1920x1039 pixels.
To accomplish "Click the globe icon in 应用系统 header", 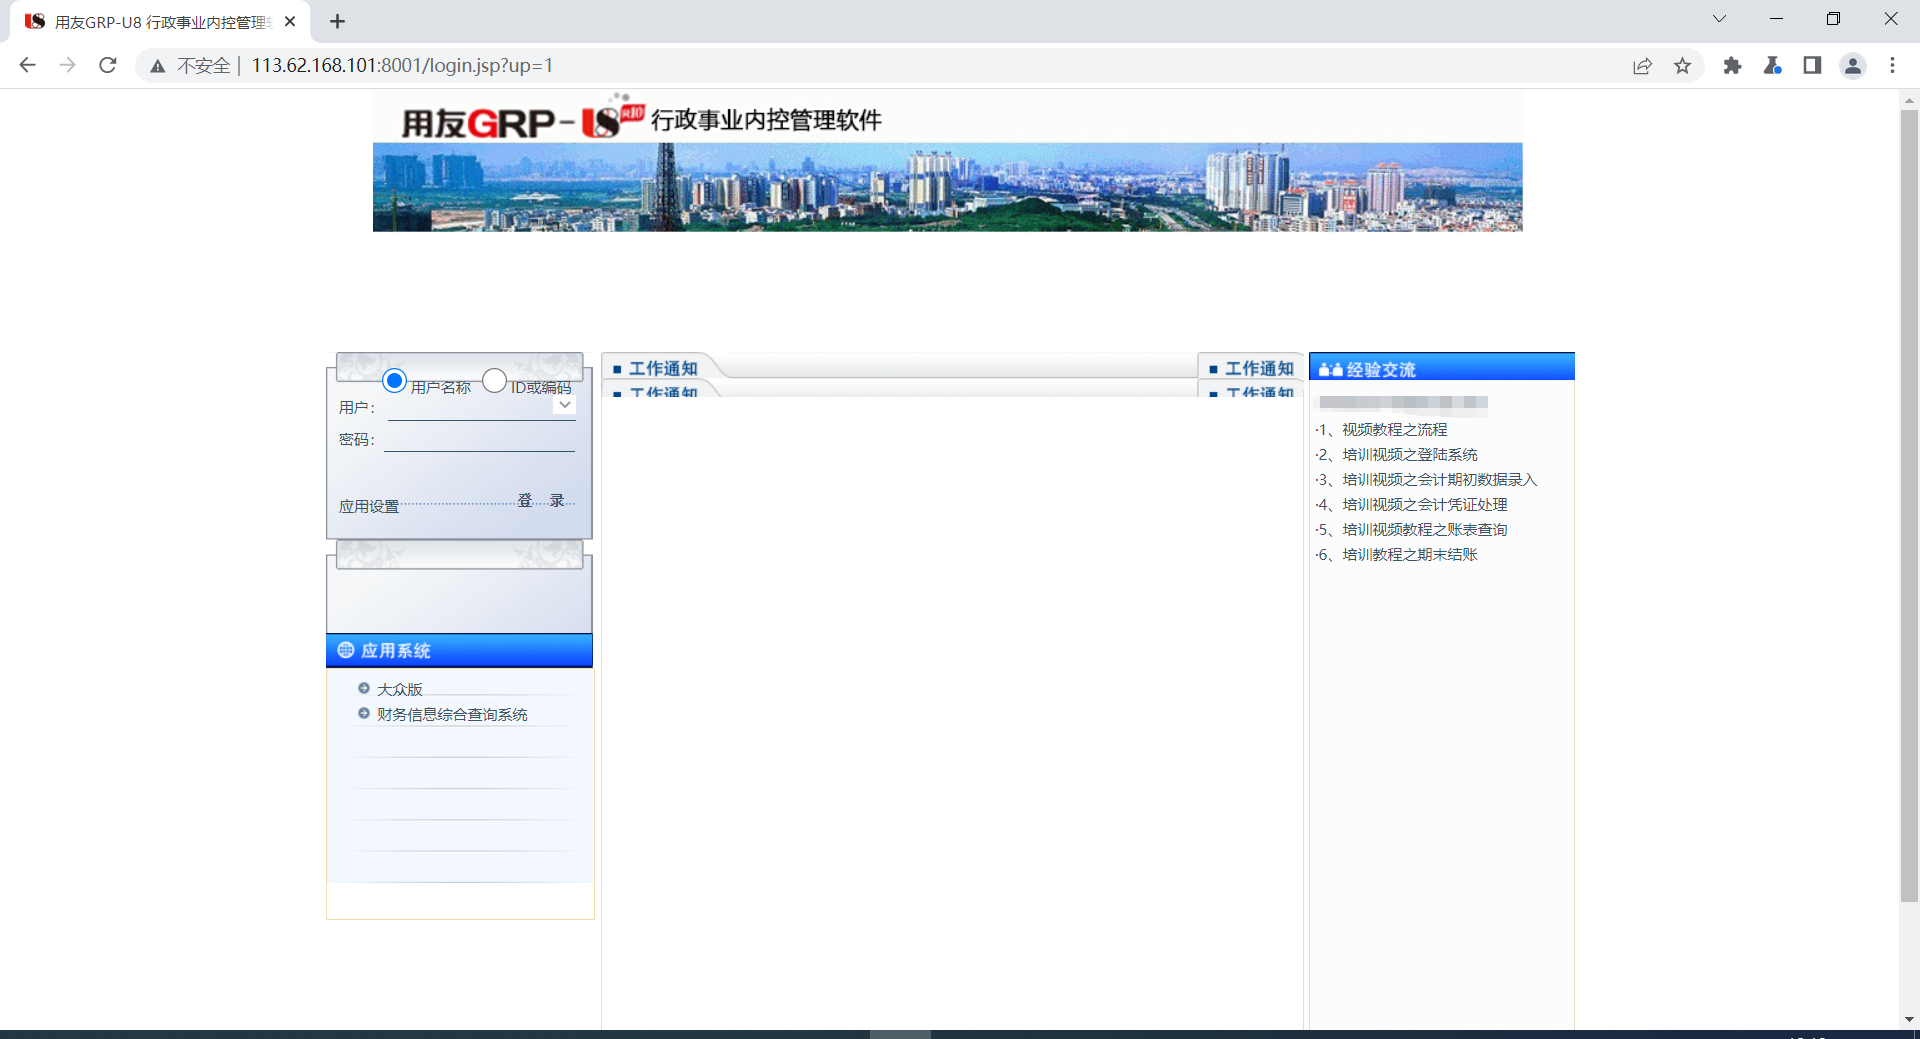I will (x=346, y=650).
